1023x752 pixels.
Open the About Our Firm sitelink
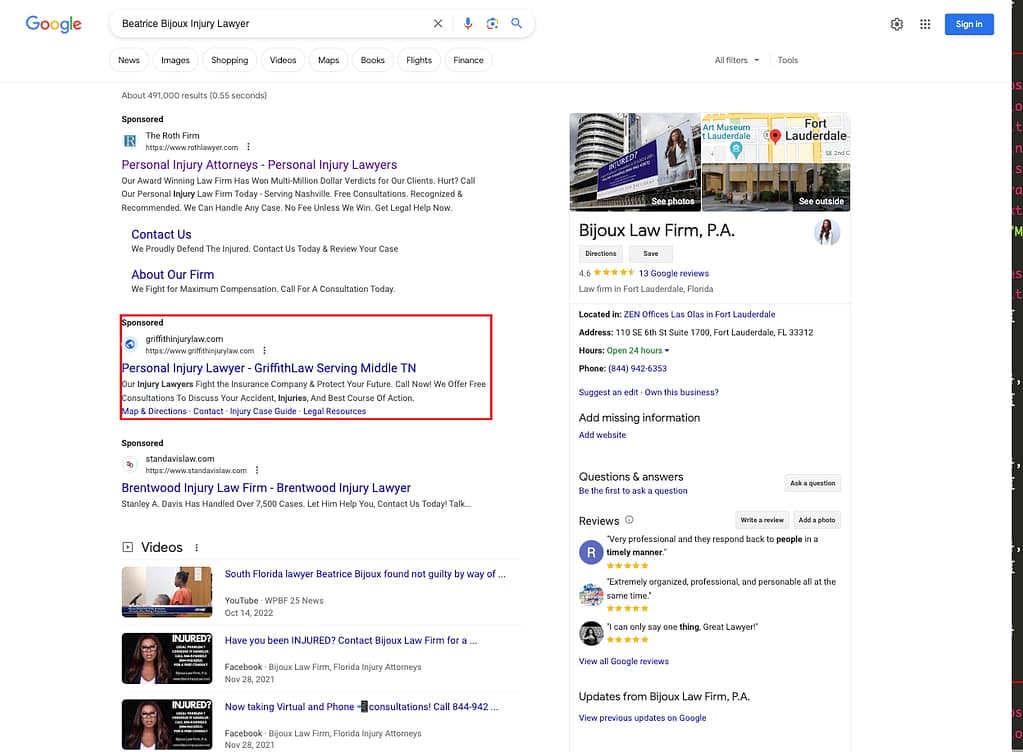point(172,275)
